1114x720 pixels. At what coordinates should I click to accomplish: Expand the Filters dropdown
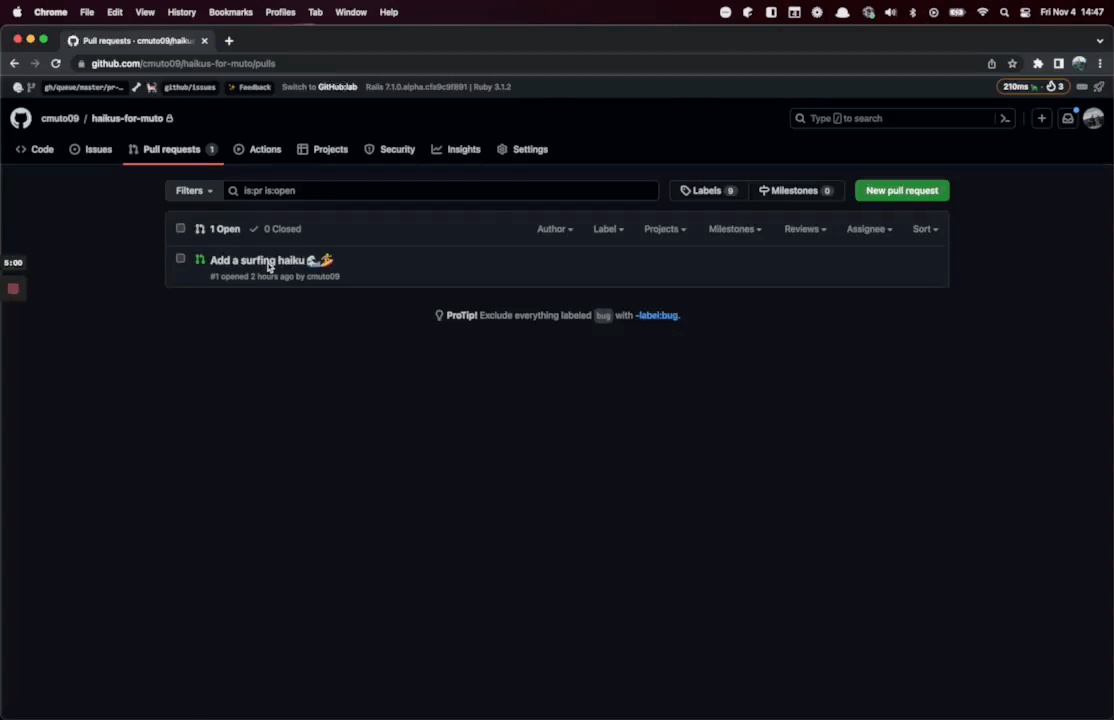tap(194, 190)
